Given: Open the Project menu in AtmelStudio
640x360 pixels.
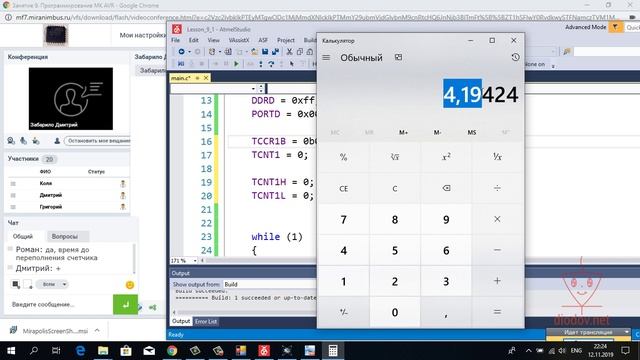Looking at the screenshot, I should [286, 40].
